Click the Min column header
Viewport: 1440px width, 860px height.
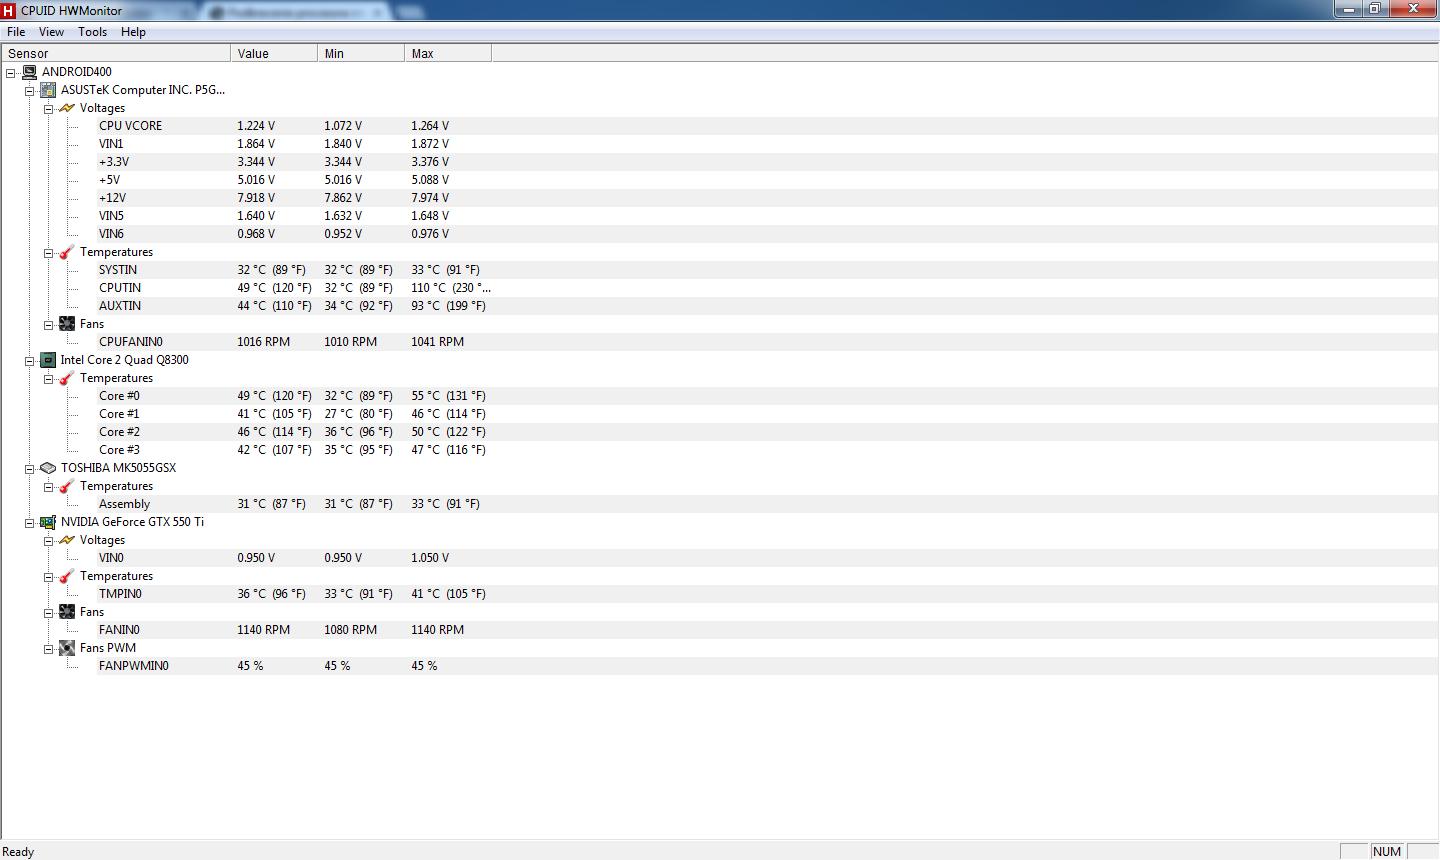[361, 54]
